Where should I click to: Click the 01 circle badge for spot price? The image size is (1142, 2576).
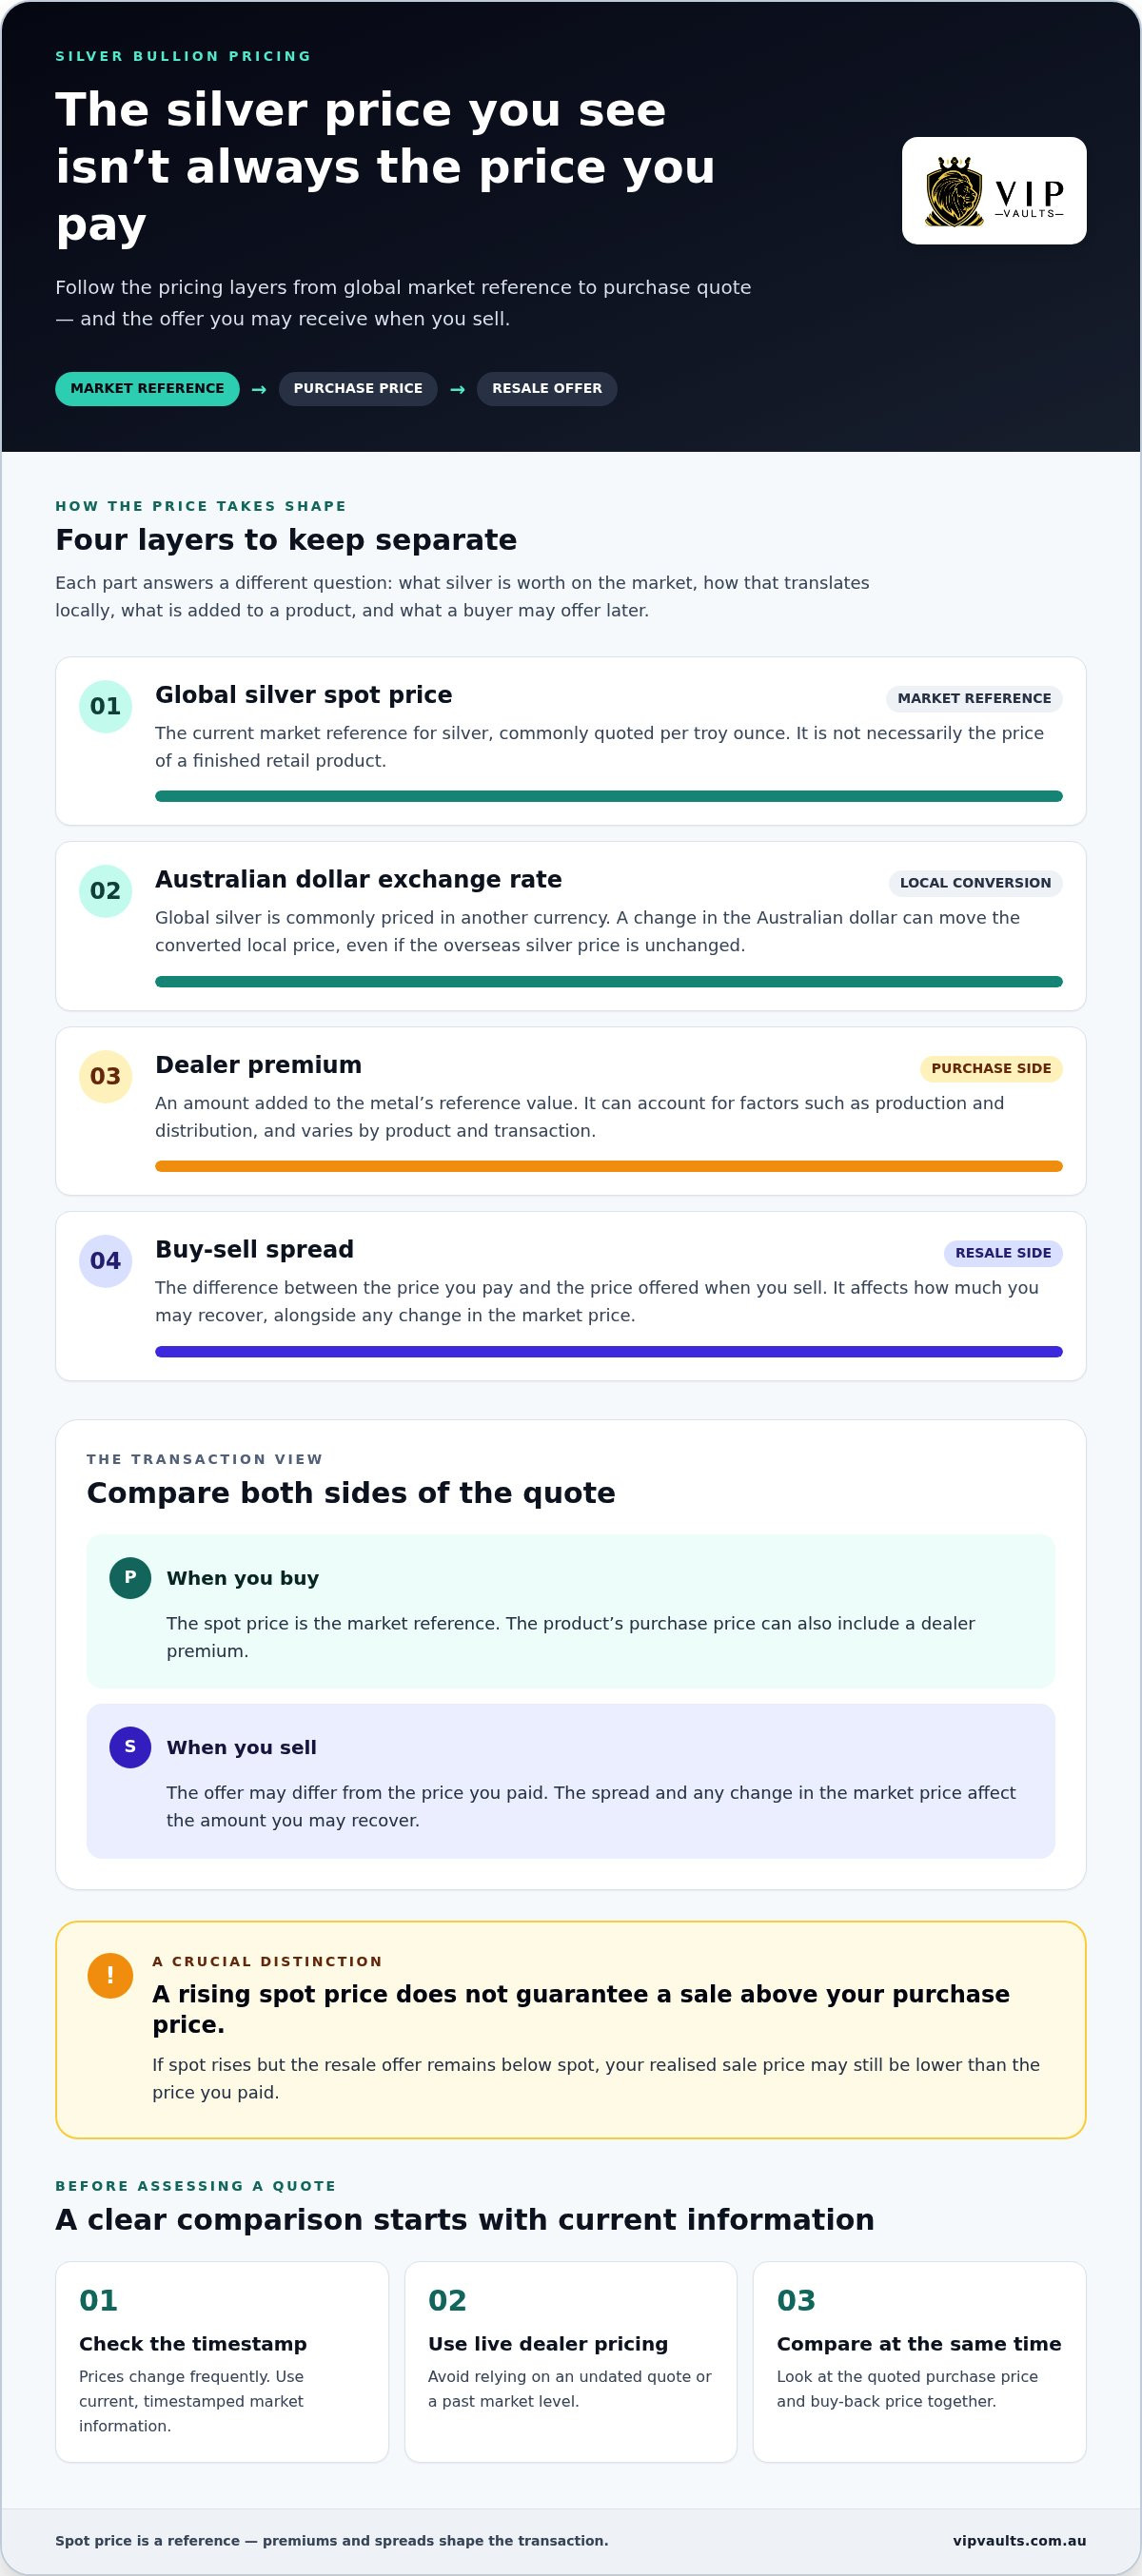click(106, 706)
